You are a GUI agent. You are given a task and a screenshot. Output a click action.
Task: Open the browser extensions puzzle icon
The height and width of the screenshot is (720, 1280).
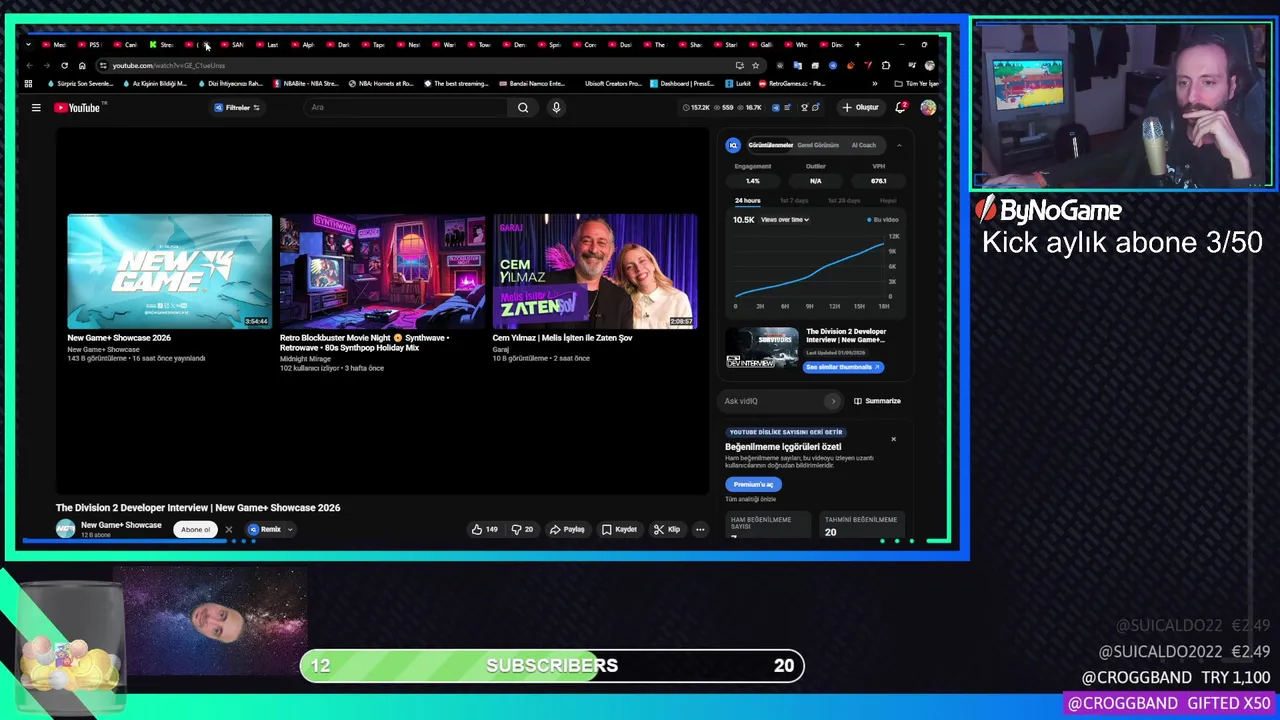[886, 66]
